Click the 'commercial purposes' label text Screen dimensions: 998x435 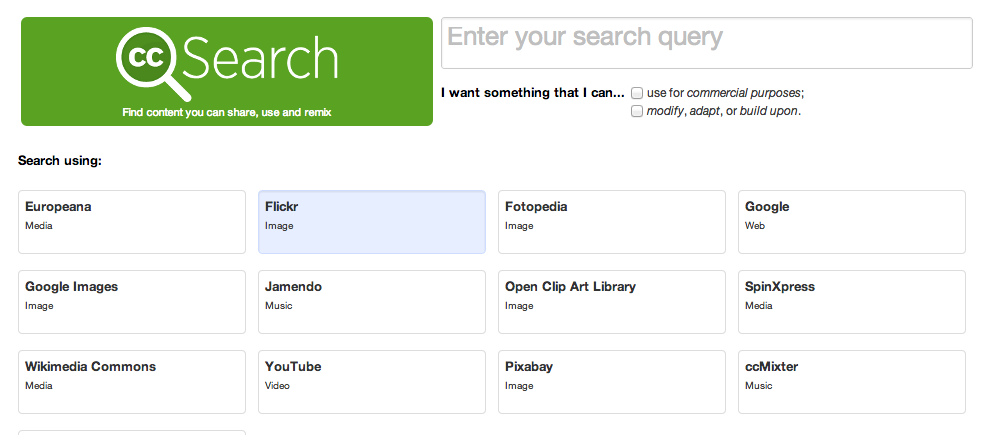coord(743,93)
